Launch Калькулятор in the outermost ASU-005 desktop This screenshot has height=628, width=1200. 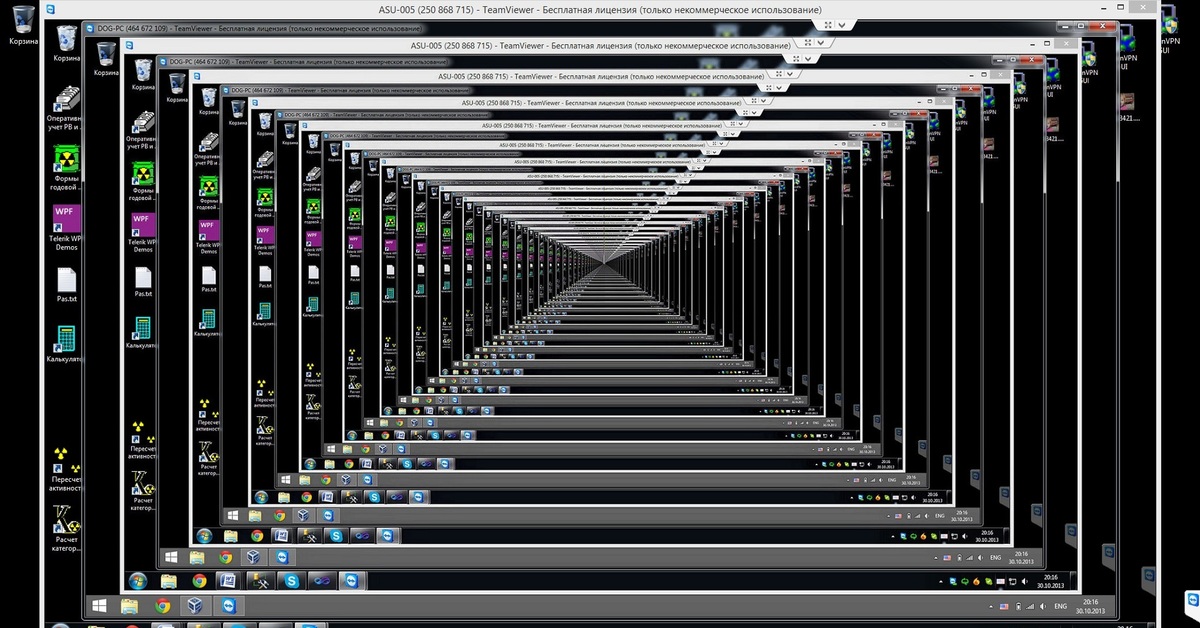(67, 343)
